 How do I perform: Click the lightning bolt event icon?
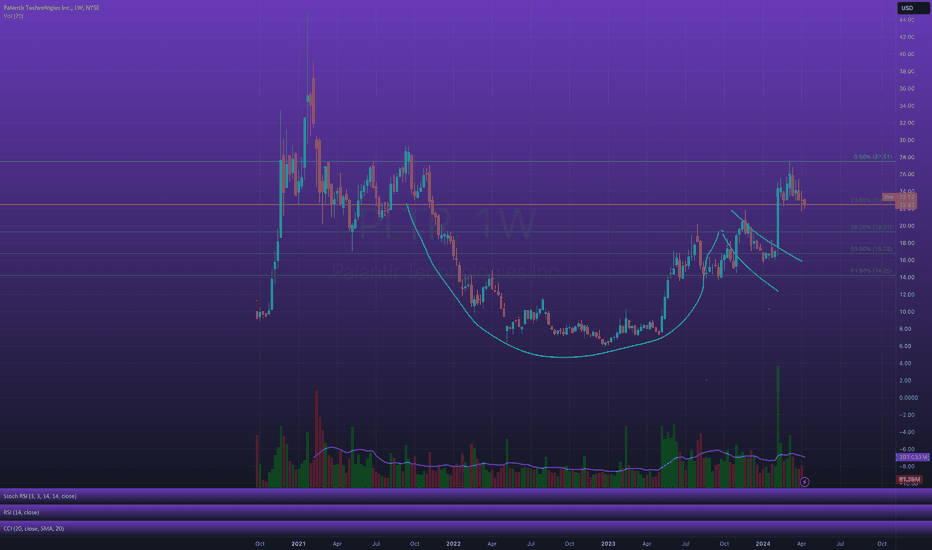[804, 482]
